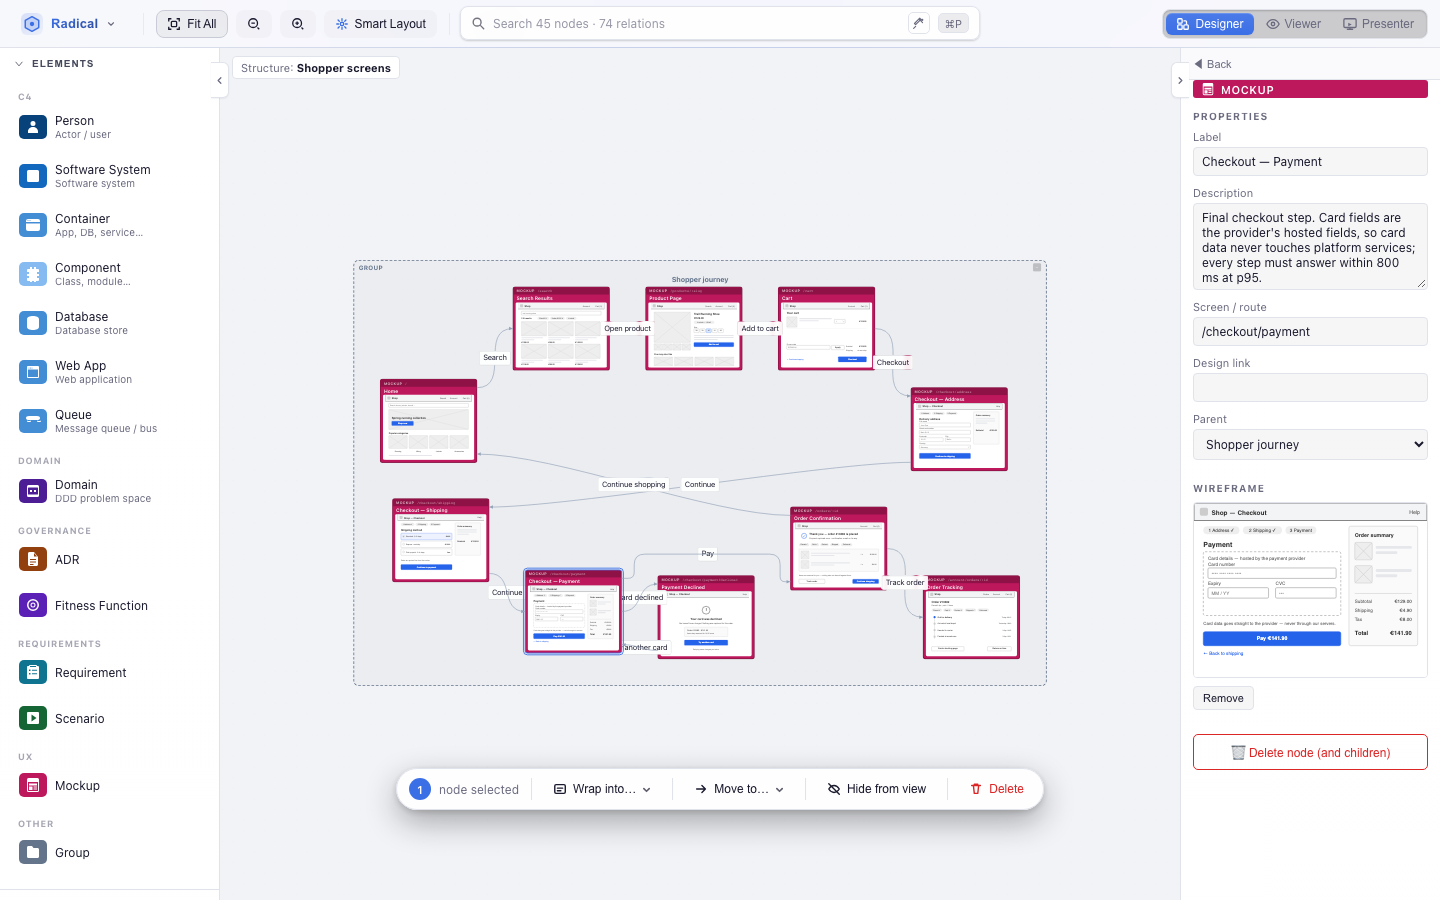Select the Mockup element icon
This screenshot has height=900, width=1440.
(33, 785)
